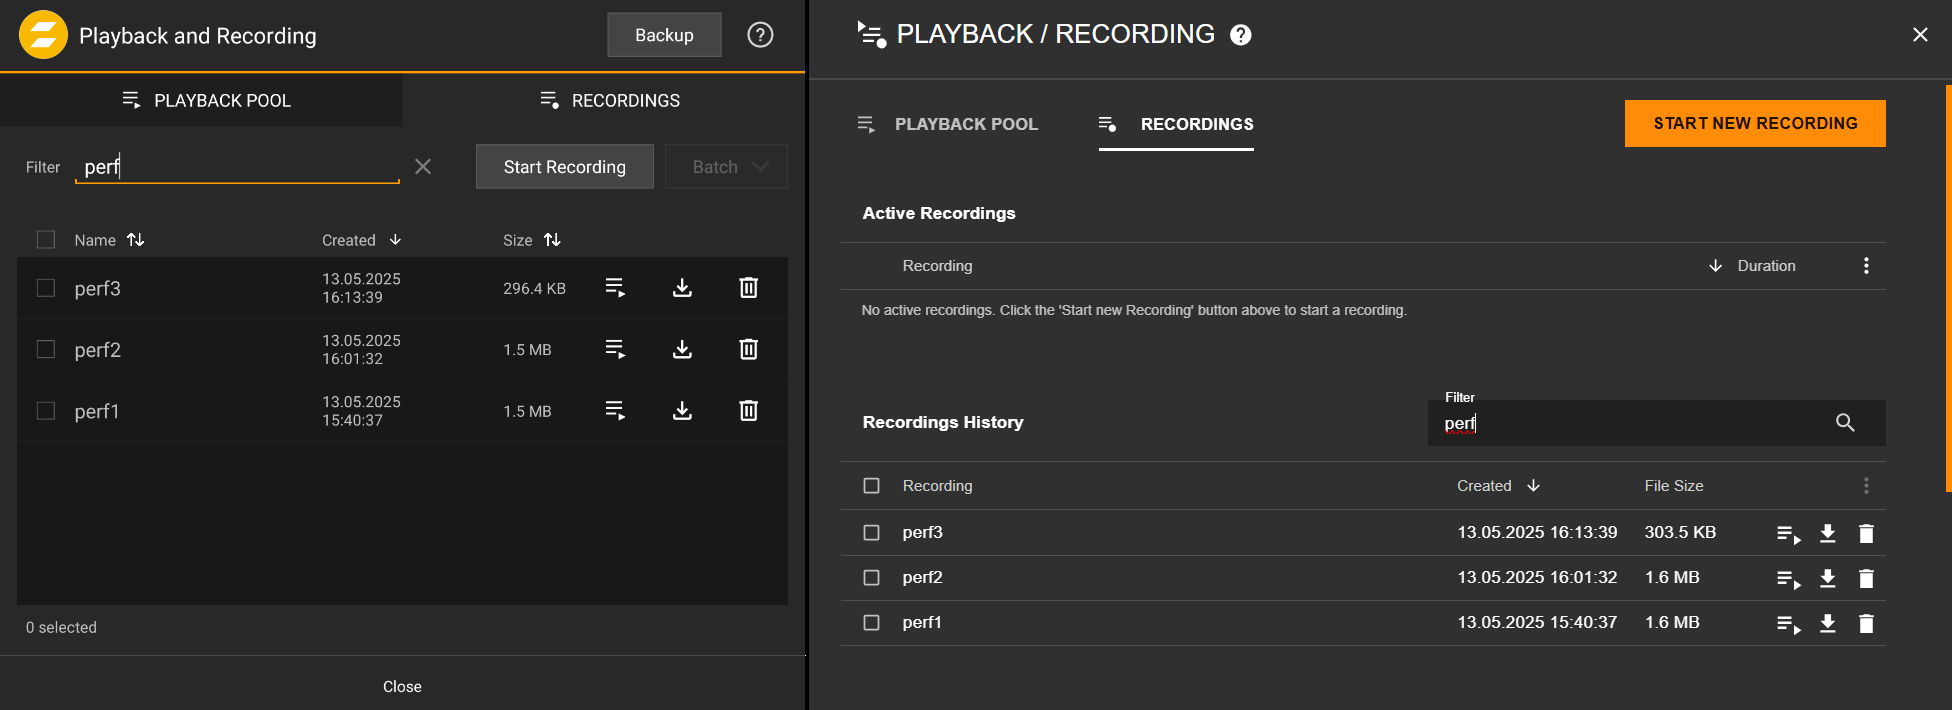Close the right PLAYBACK / RECORDING panel
This screenshot has width=1952, height=710.
pos(1920,35)
